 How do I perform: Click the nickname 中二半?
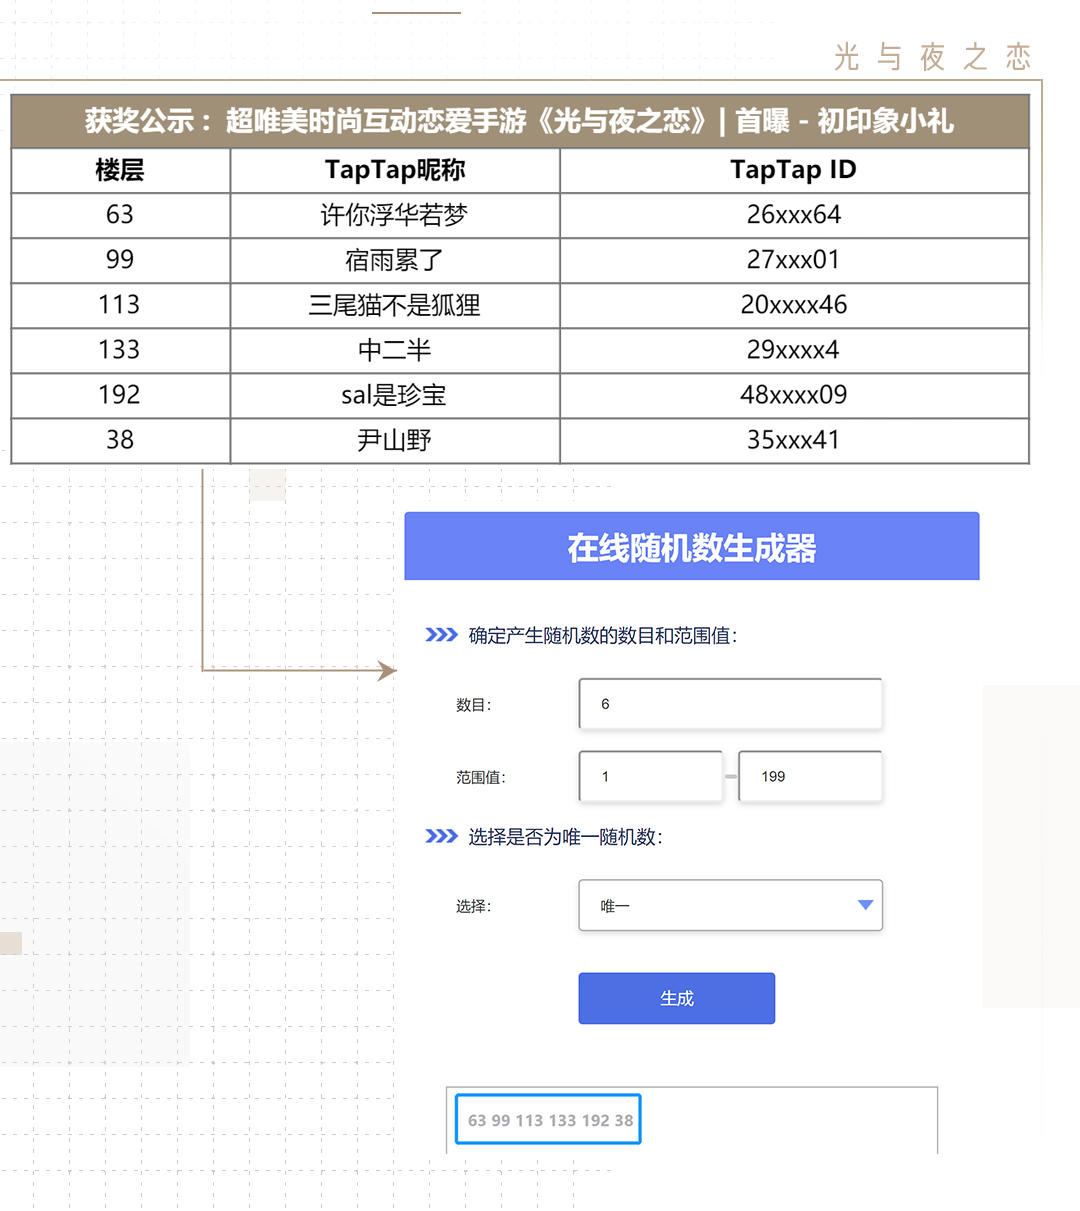coord(394,350)
